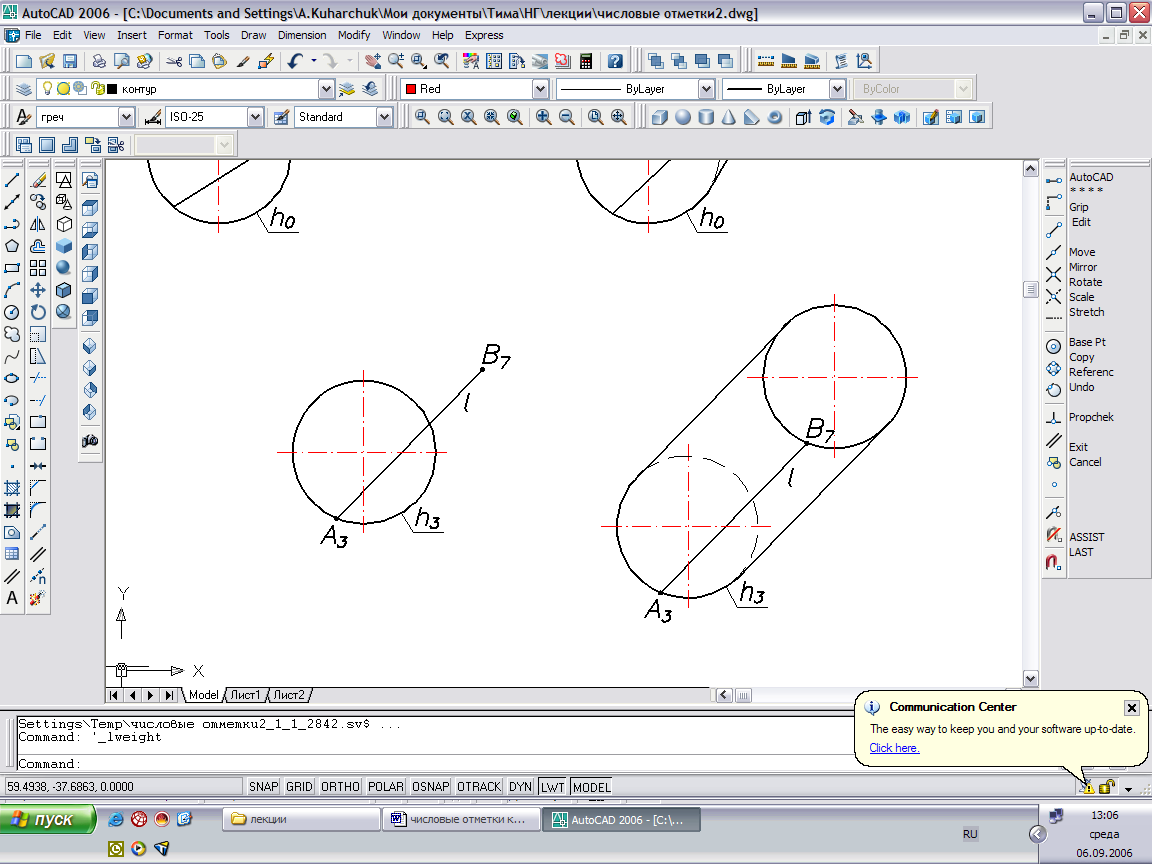This screenshot has height=864, width=1152.
Task: Select the Hatch tool
Action: (x=12, y=488)
